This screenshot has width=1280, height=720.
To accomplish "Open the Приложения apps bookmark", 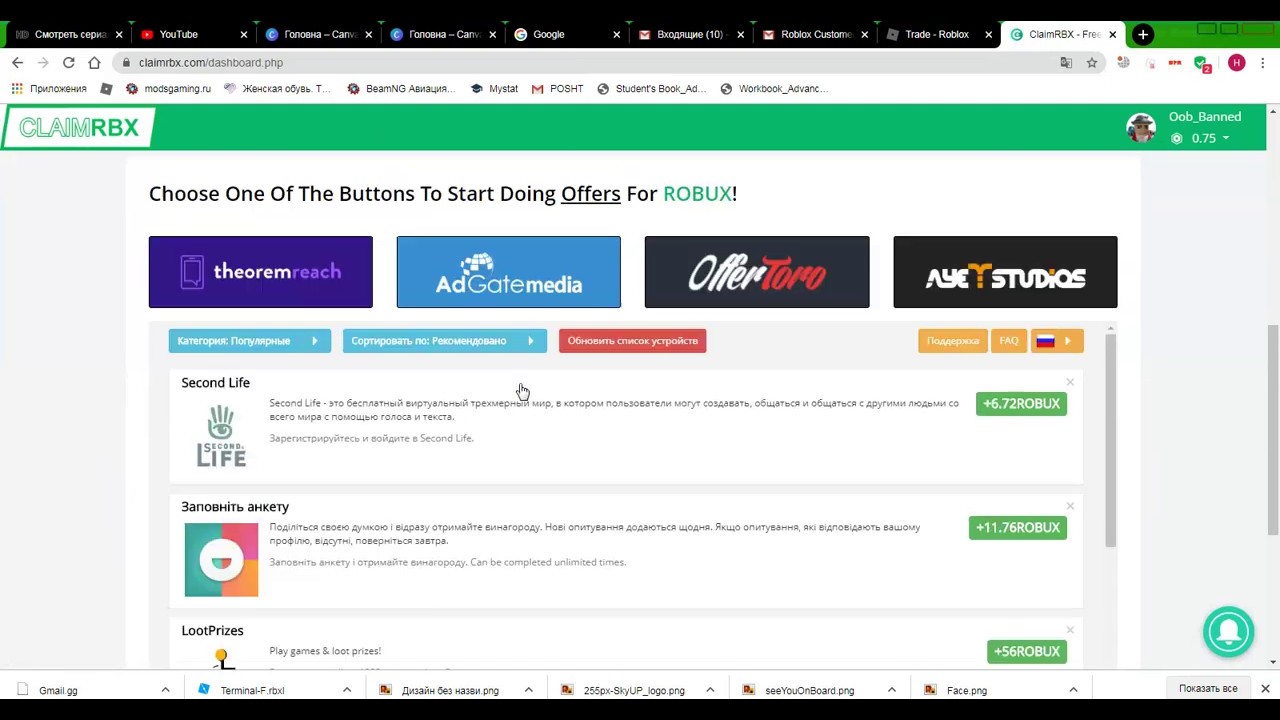I will coord(49,88).
